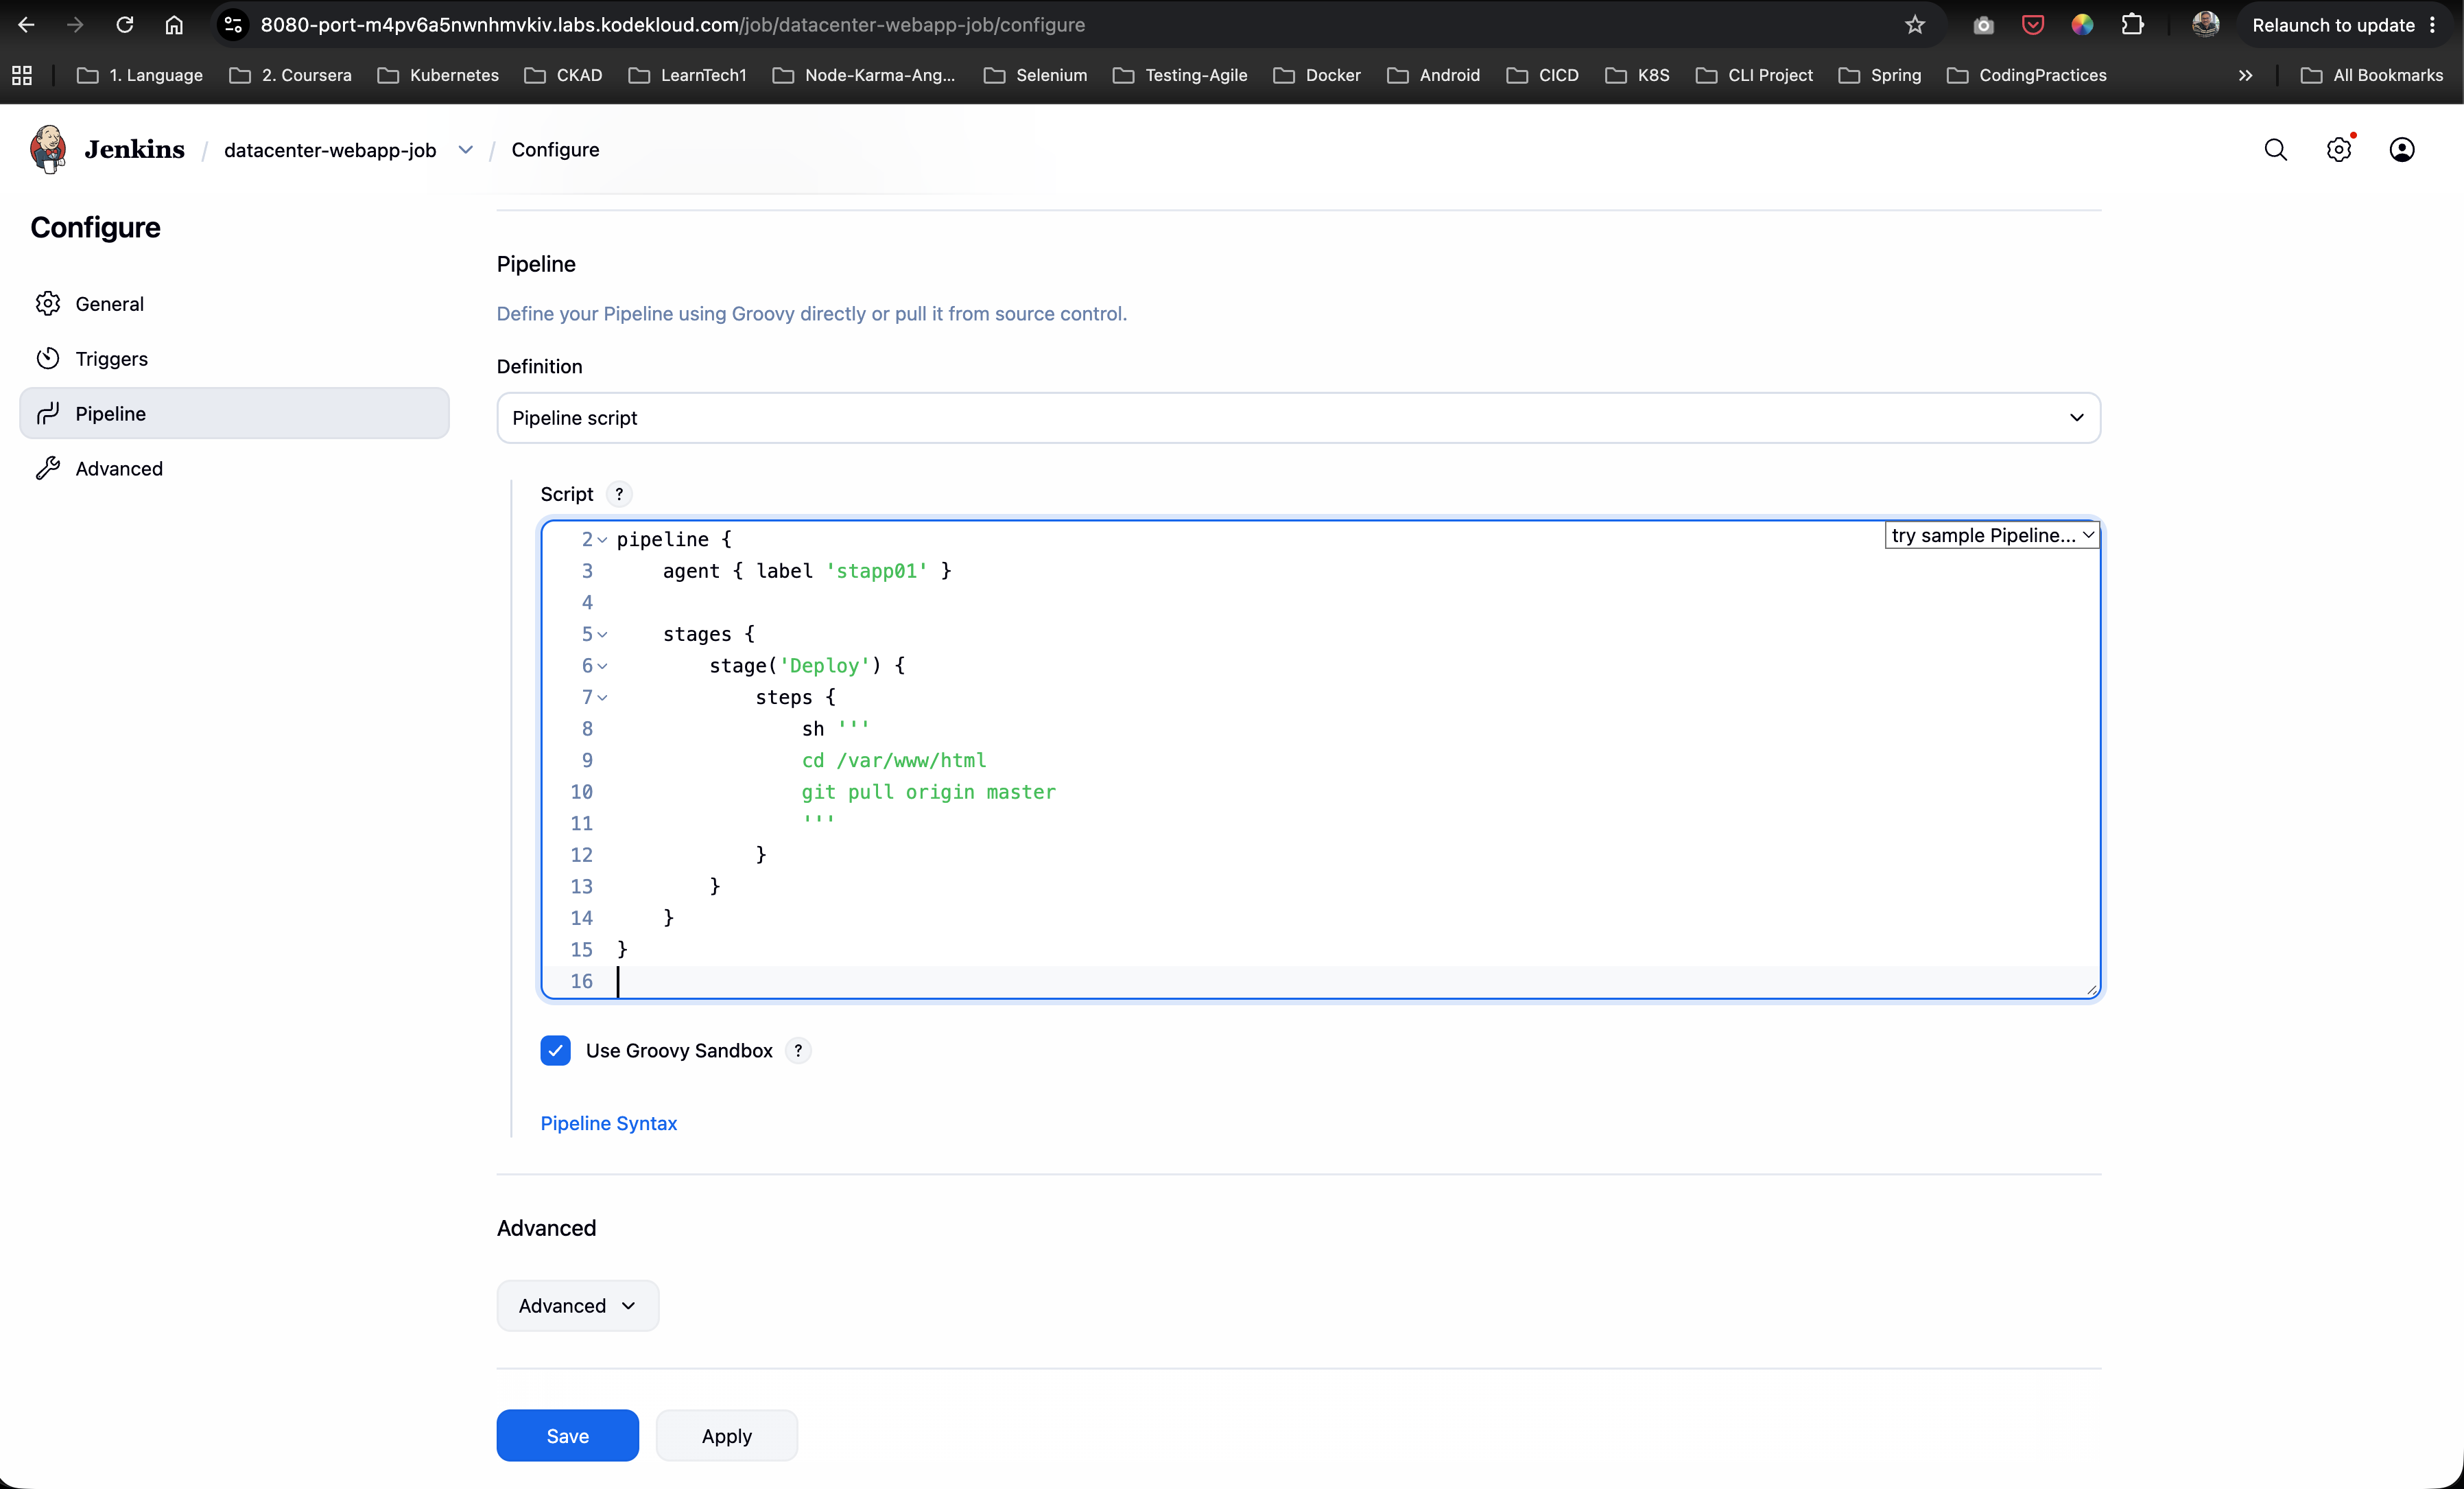Collapse the steps block fold arrow on line 7

[x=602, y=697]
